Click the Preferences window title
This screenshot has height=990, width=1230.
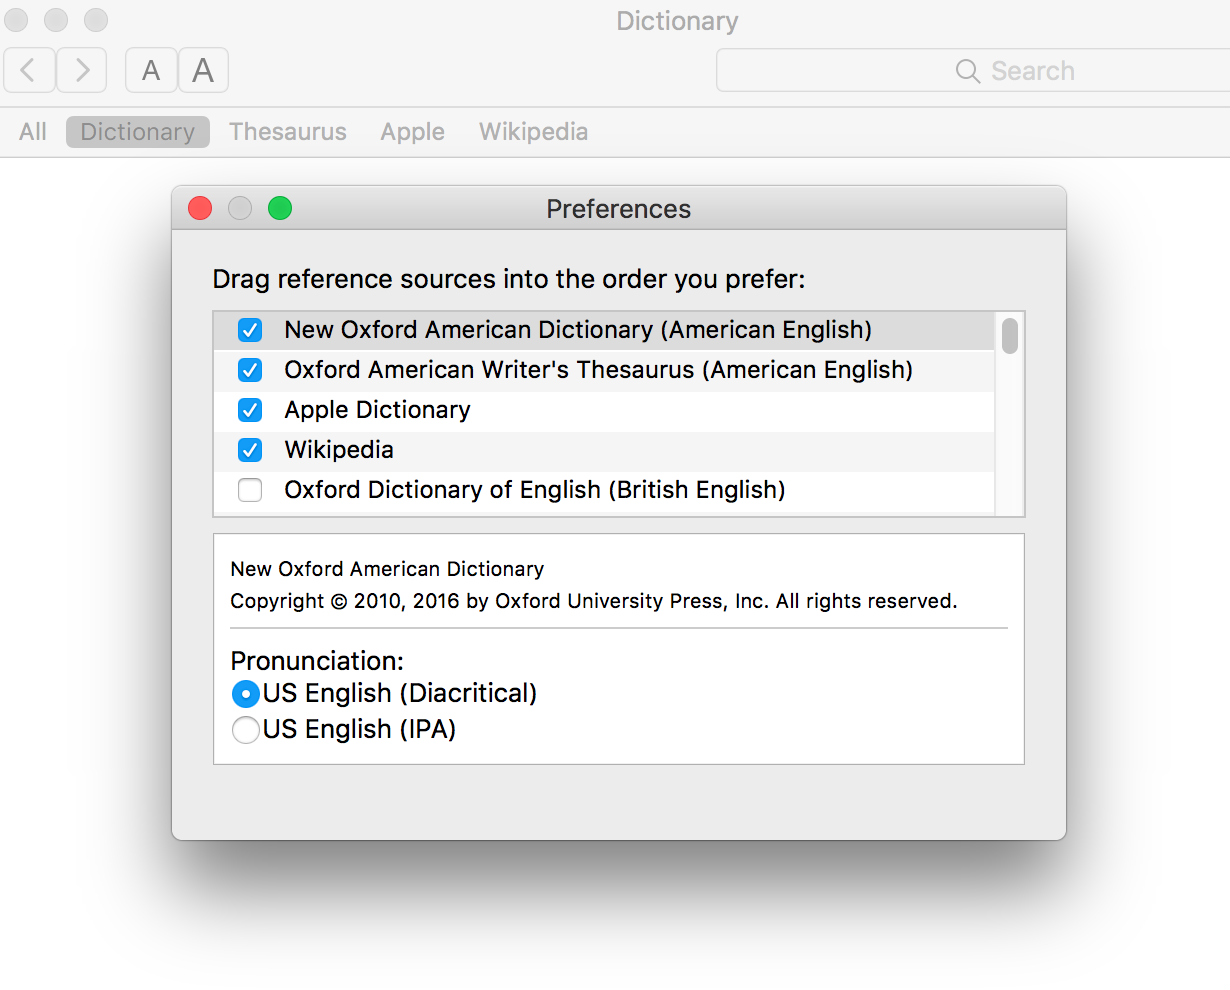tap(618, 209)
